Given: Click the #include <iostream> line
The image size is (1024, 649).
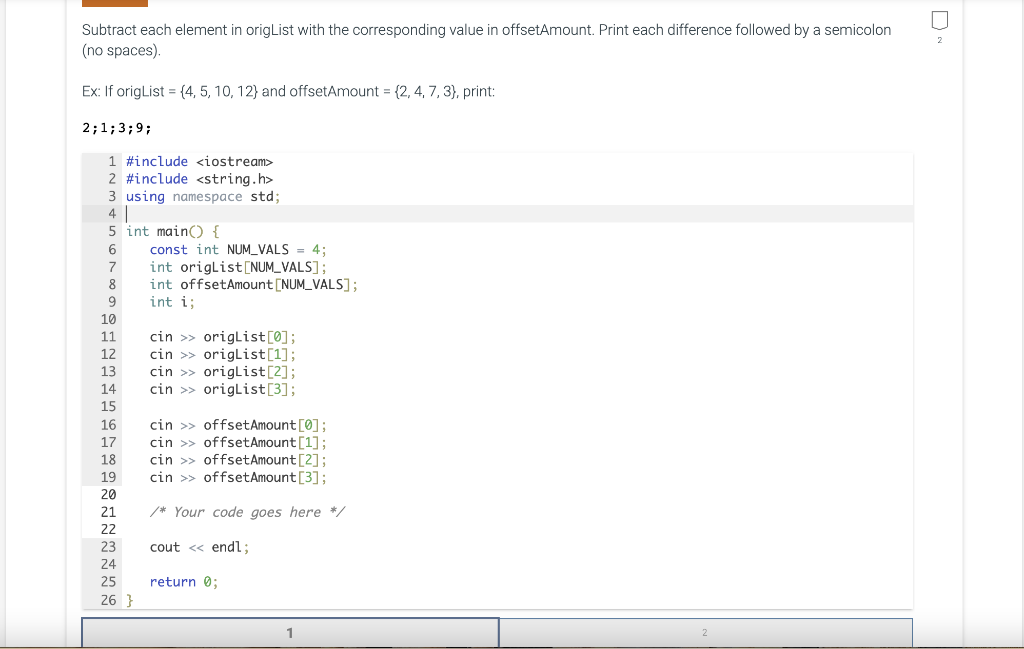Looking at the screenshot, I should point(197,161).
